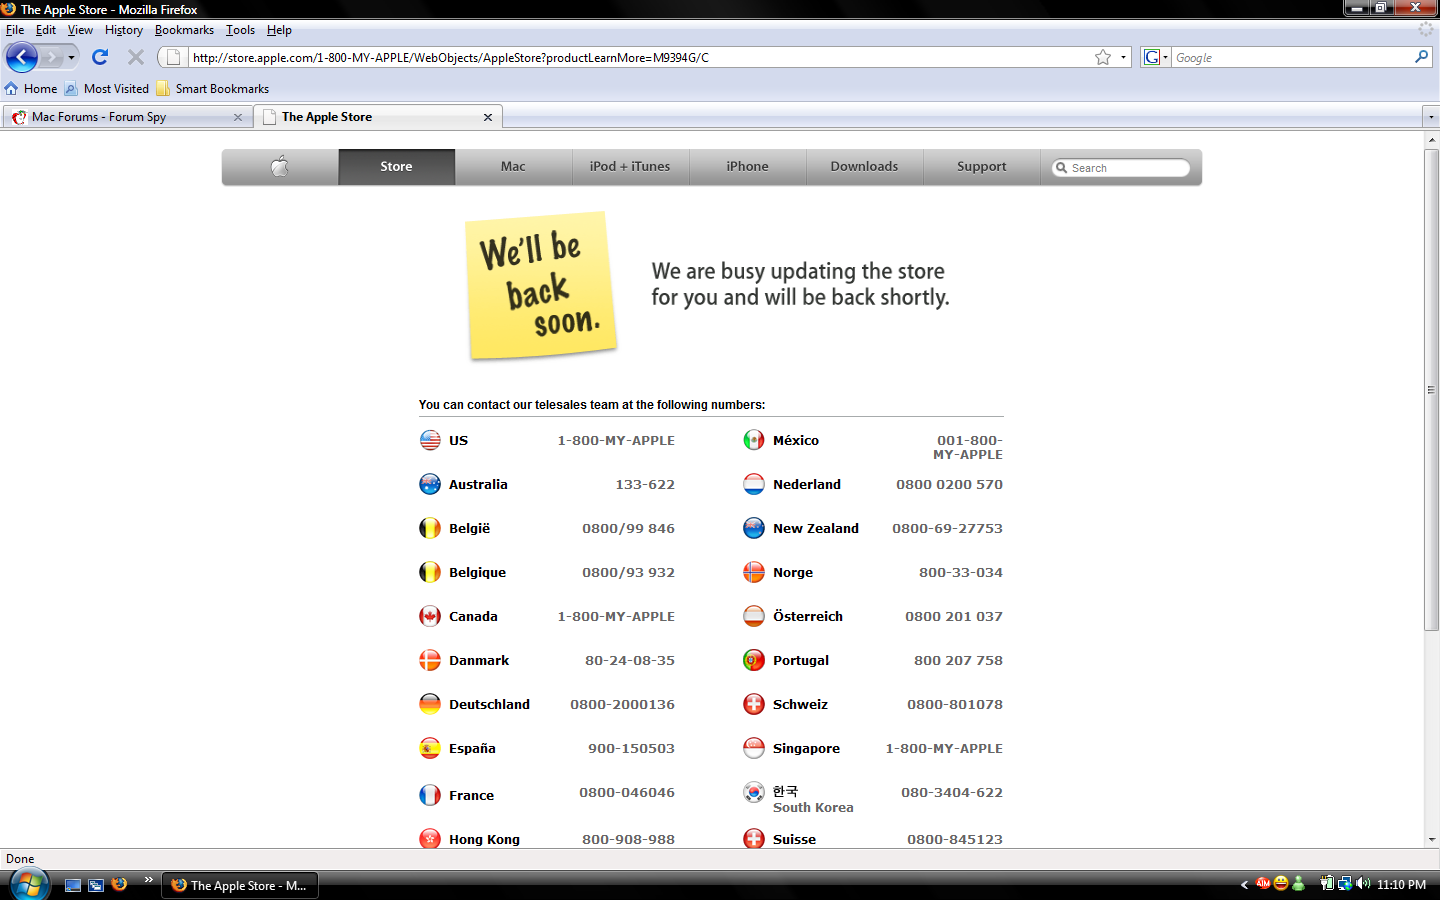Click the Schweiz flag icon
Screen dimensions: 1440x900
tap(754, 704)
